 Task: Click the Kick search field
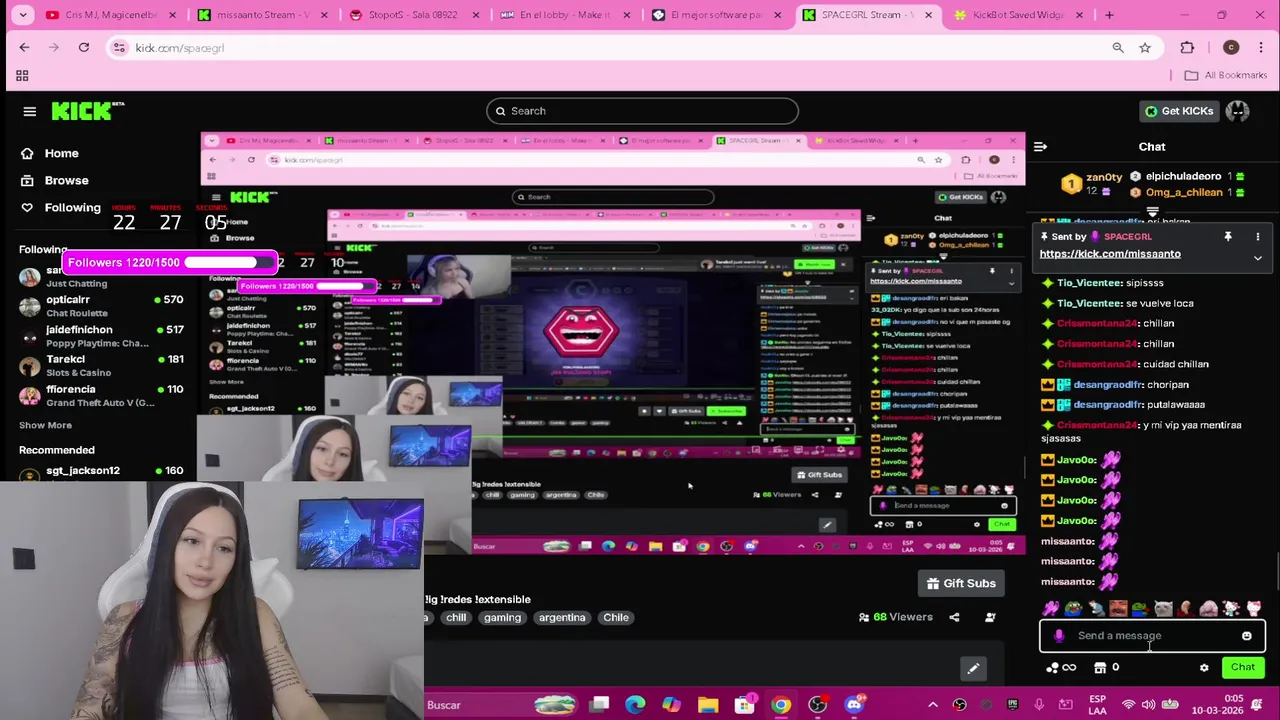[642, 111]
